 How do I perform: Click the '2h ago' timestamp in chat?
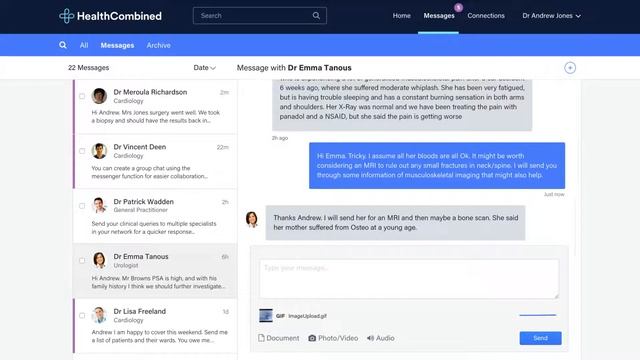tap(280, 138)
